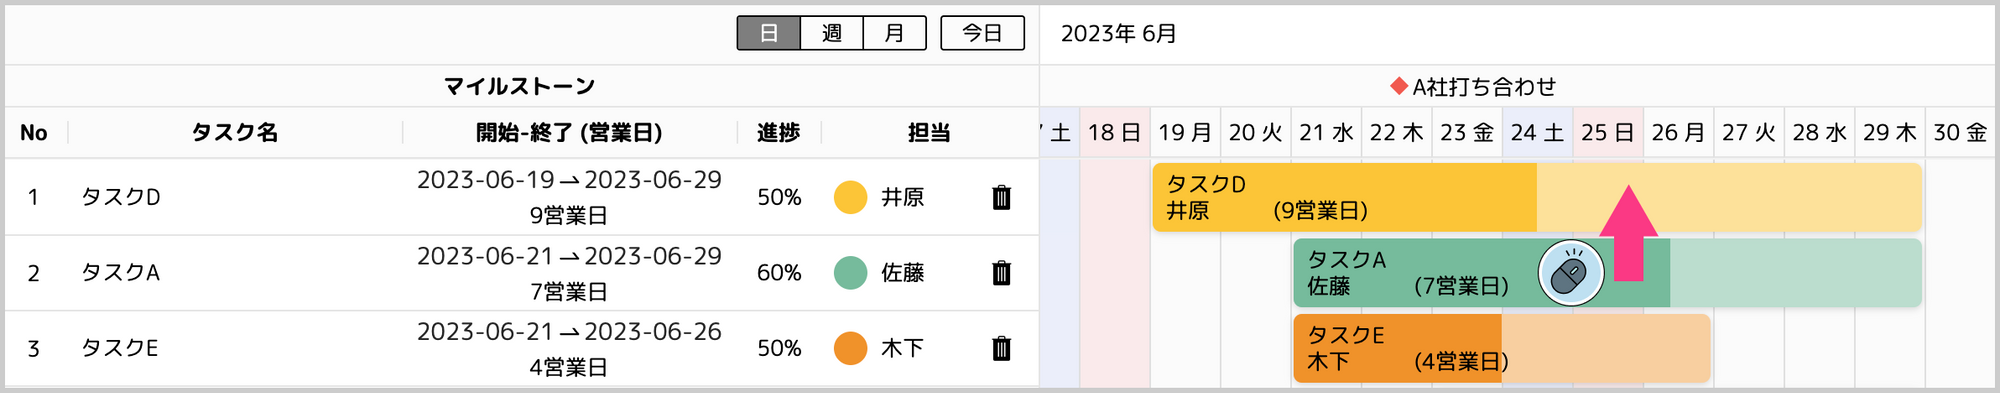The height and width of the screenshot is (393, 2000).
Task: Edit タスクA date range 2023-06-21→2023-06-29
Action: coord(569,257)
